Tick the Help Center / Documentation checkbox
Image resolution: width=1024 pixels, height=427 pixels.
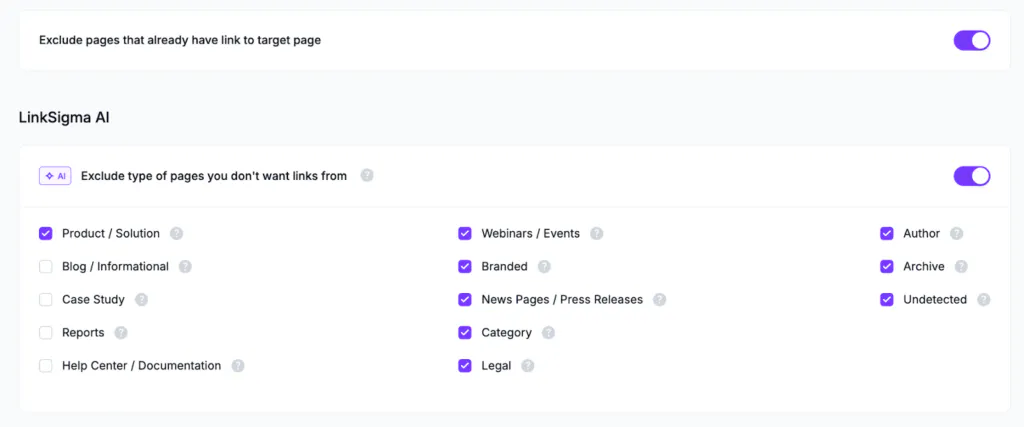click(x=46, y=366)
